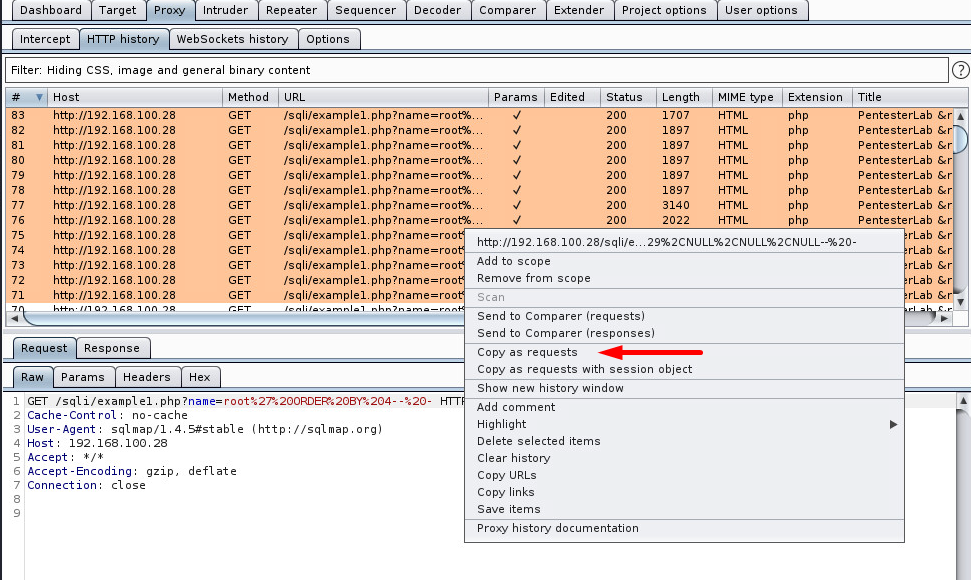Click the sort arrow in the # column

click(39, 97)
